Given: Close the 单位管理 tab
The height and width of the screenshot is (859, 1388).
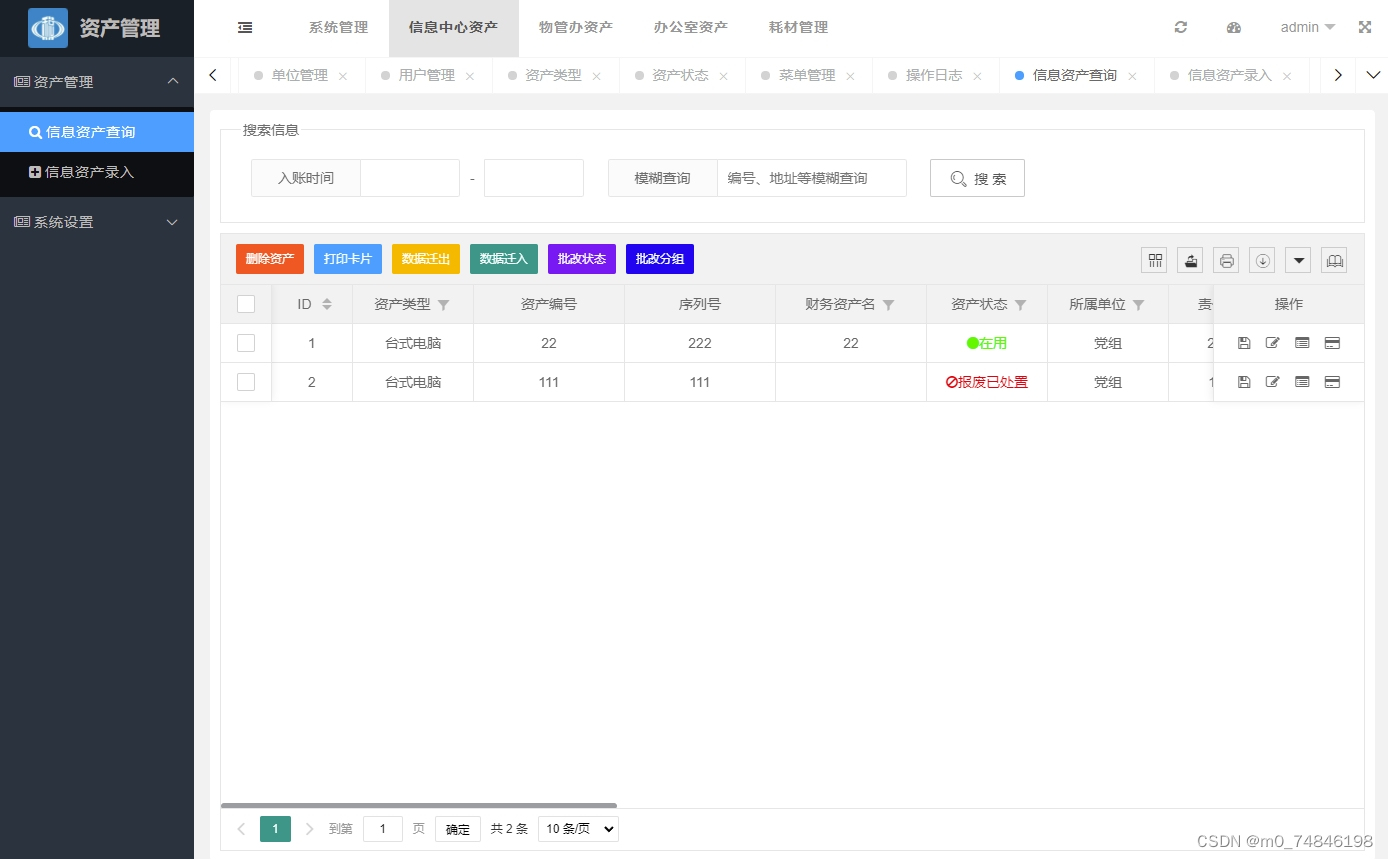Looking at the screenshot, I should pos(343,76).
